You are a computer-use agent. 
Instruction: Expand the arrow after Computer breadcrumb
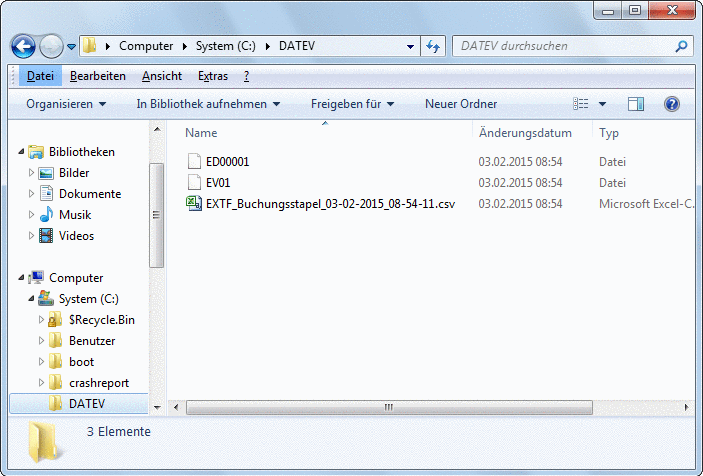pyautogui.click(x=184, y=46)
